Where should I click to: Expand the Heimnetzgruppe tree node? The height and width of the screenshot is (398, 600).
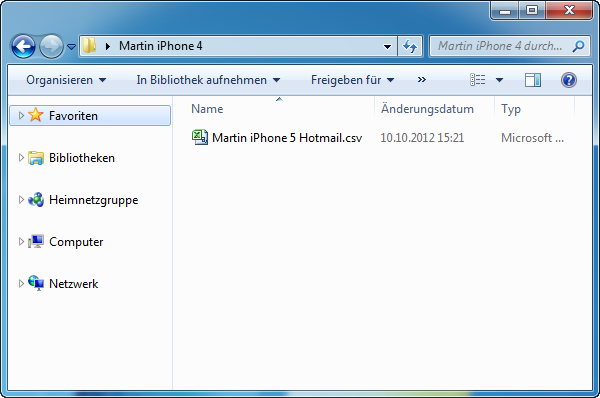(21, 199)
